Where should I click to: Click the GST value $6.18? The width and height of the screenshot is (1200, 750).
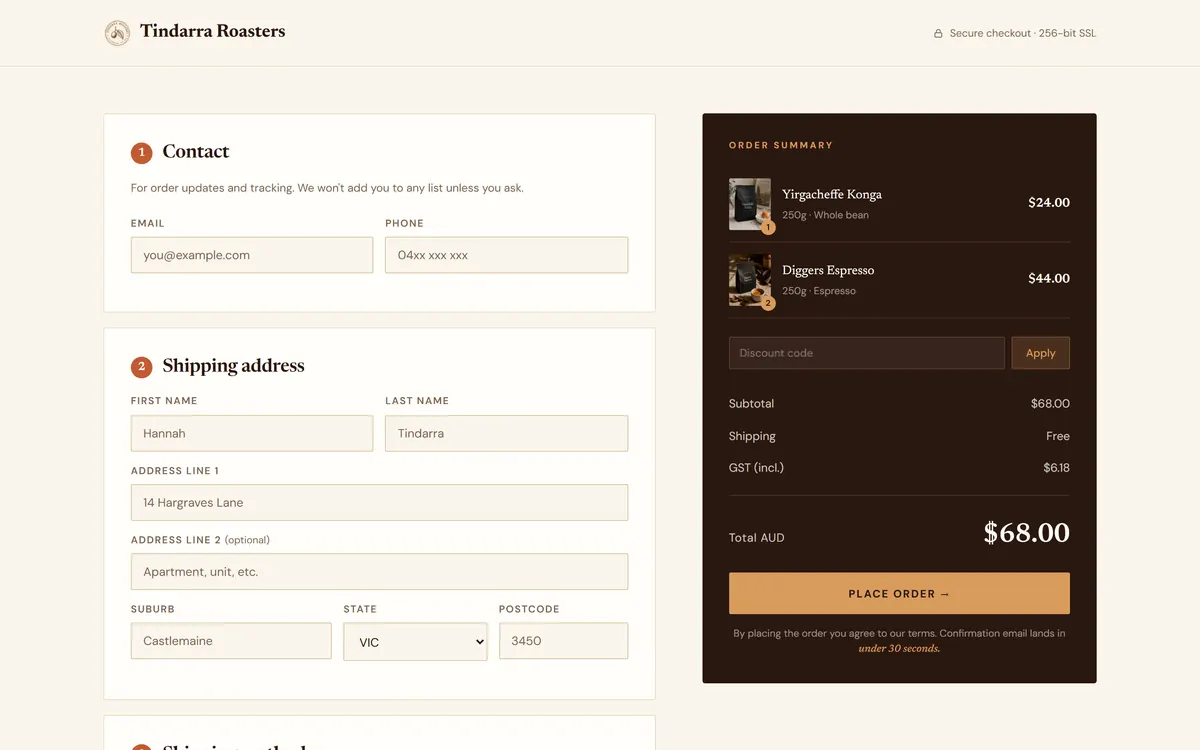(1056, 467)
